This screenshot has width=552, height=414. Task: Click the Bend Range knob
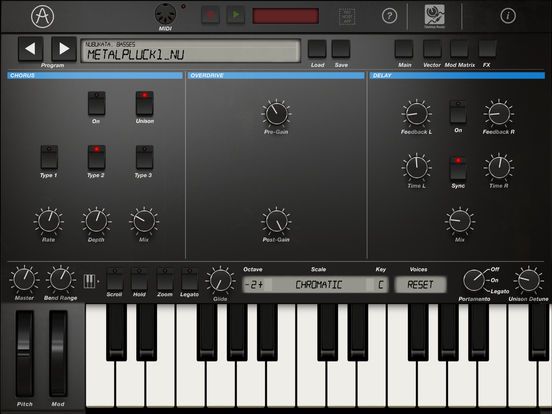pos(61,279)
